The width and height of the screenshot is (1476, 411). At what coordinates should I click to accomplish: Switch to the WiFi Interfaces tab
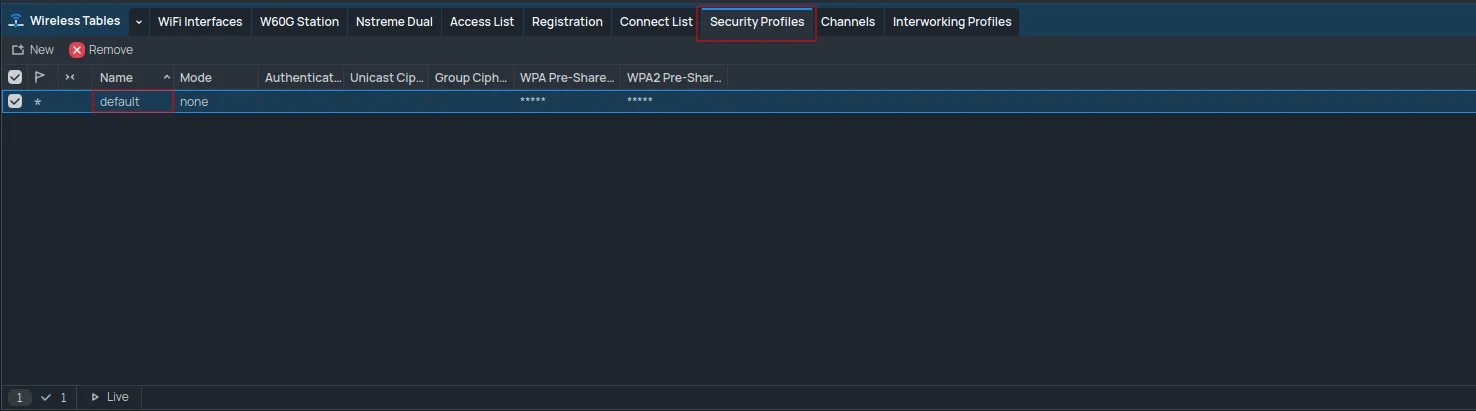coord(200,21)
